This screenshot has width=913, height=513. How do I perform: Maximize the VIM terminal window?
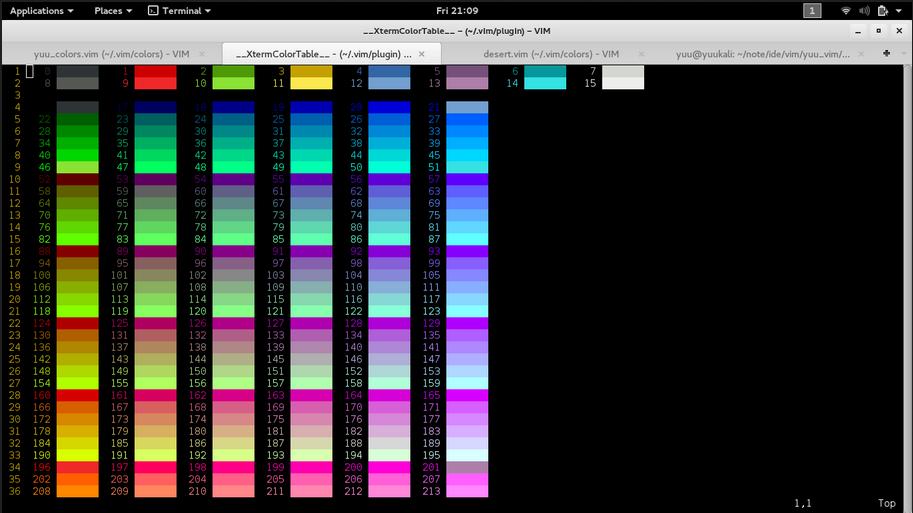click(x=879, y=31)
